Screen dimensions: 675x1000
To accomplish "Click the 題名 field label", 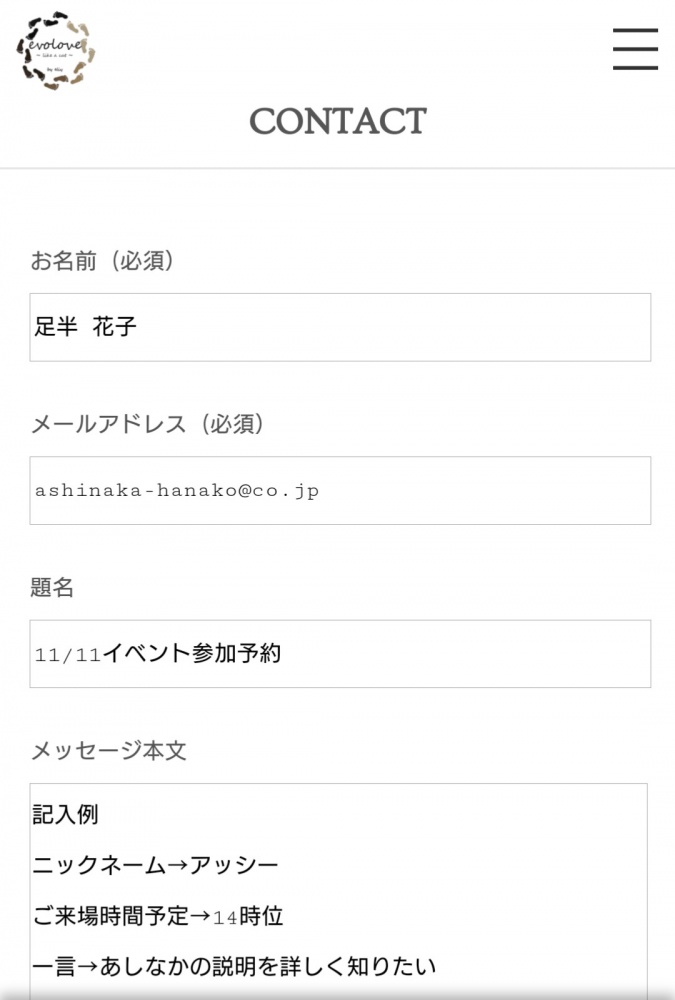I will tap(52, 587).
